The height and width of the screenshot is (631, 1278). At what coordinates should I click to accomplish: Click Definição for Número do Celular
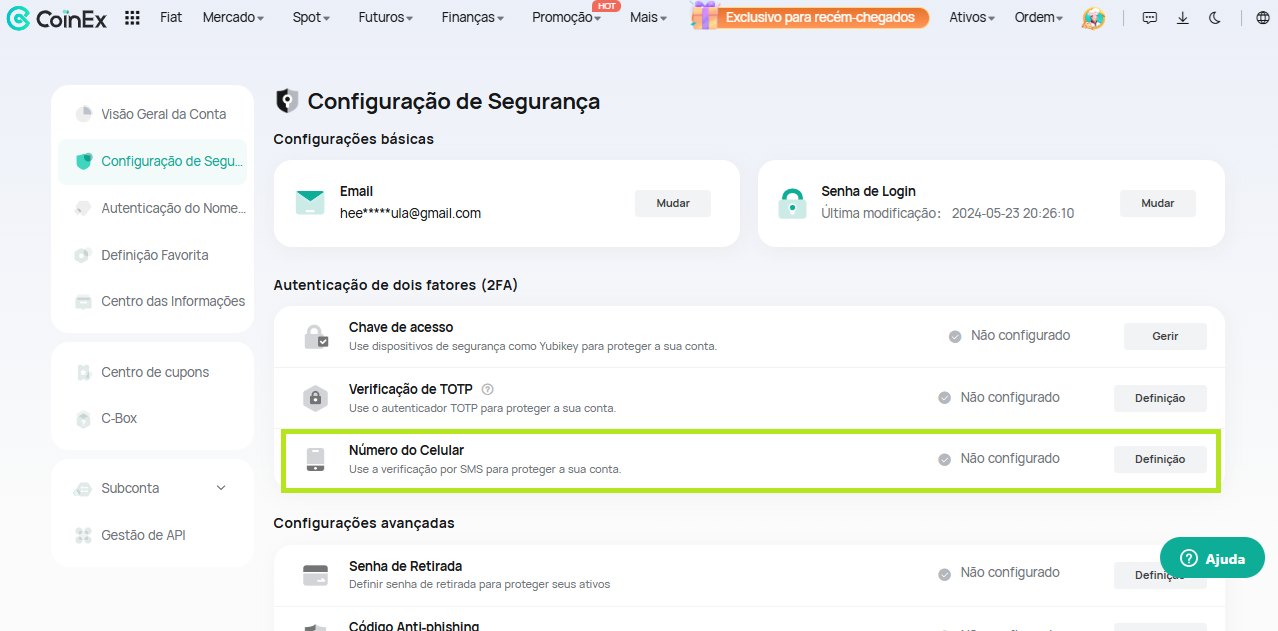[1160, 459]
